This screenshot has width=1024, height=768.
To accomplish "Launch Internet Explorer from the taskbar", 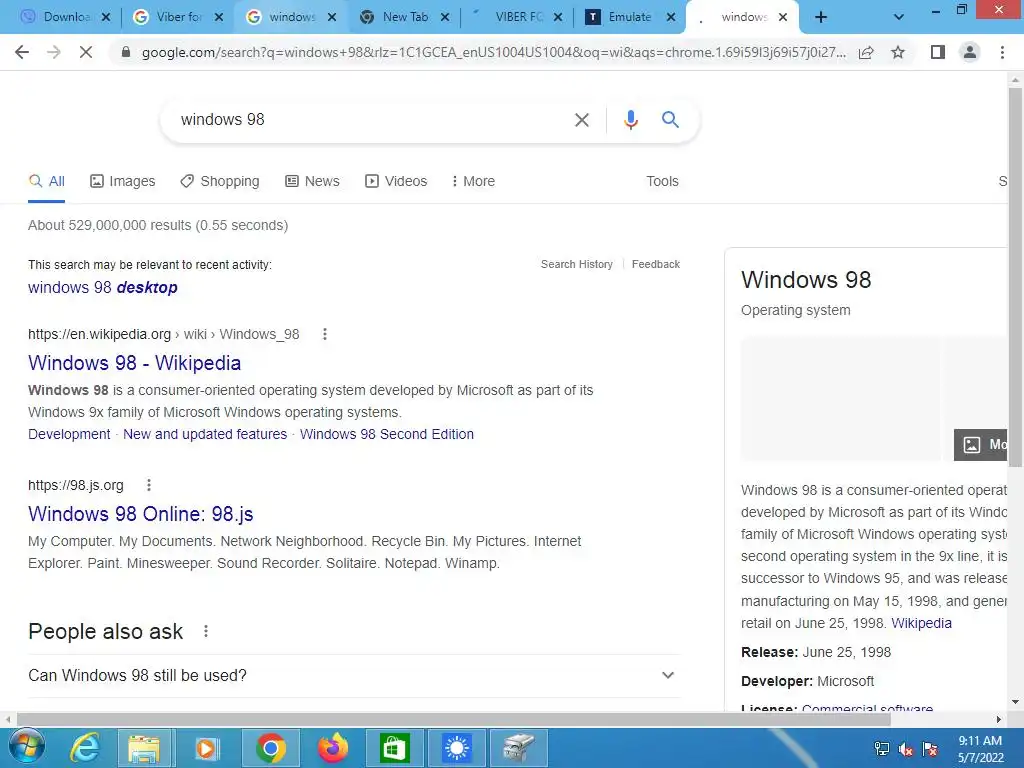I will pyautogui.click(x=86, y=748).
